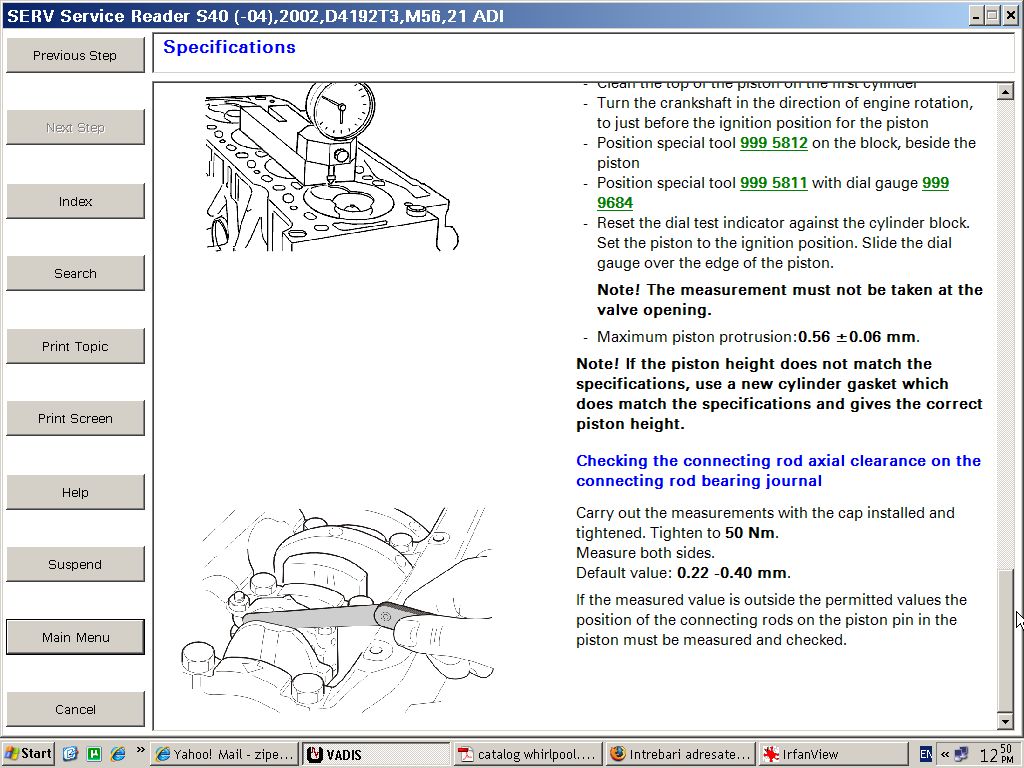Click the Cancel button
1024x768 pixels.
pyautogui.click(x=75, y=709)
